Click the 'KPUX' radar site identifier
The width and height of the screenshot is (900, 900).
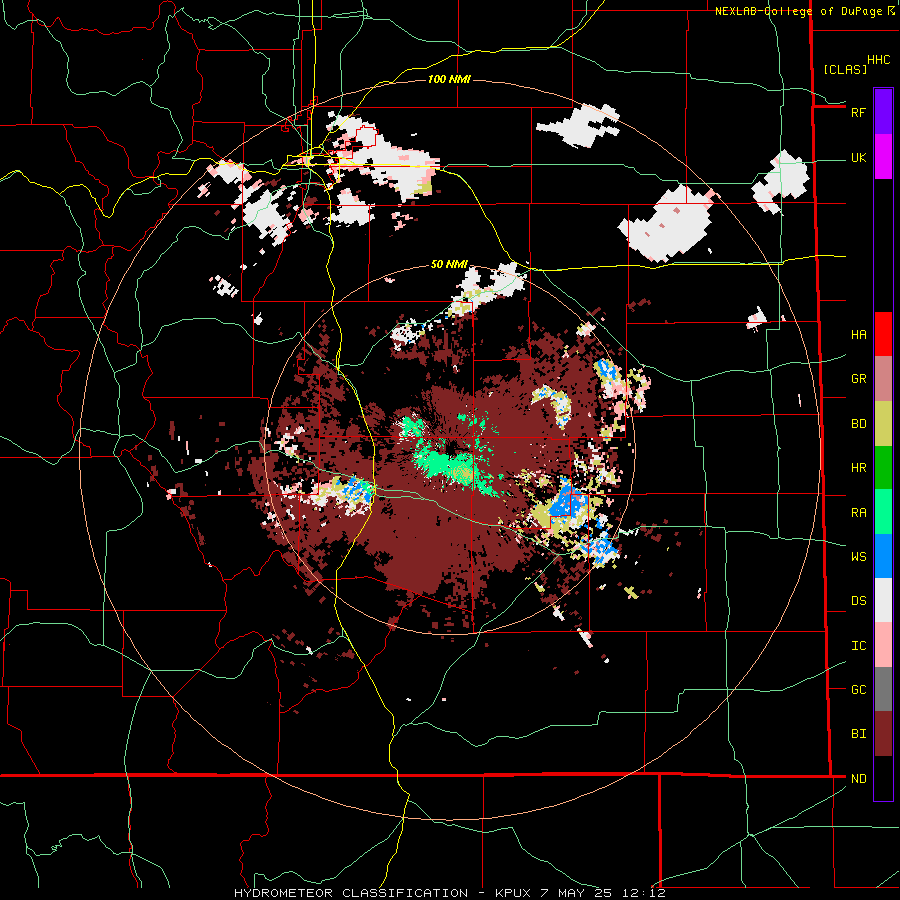pyautogui.click(x=515, y=893)
